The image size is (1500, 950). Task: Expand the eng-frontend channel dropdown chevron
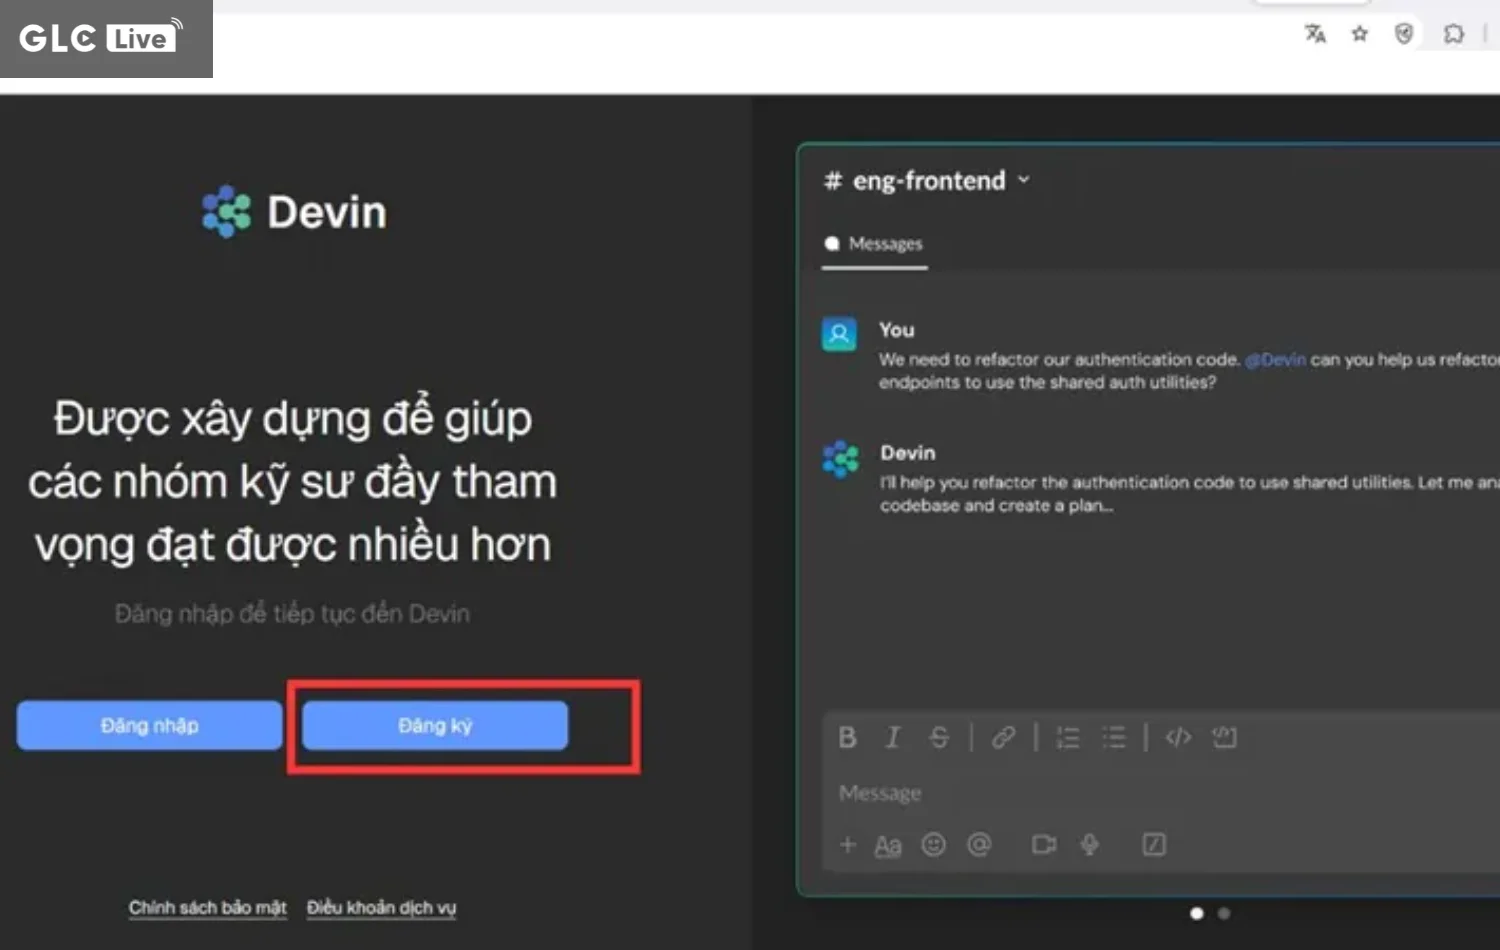(1023, 180)
